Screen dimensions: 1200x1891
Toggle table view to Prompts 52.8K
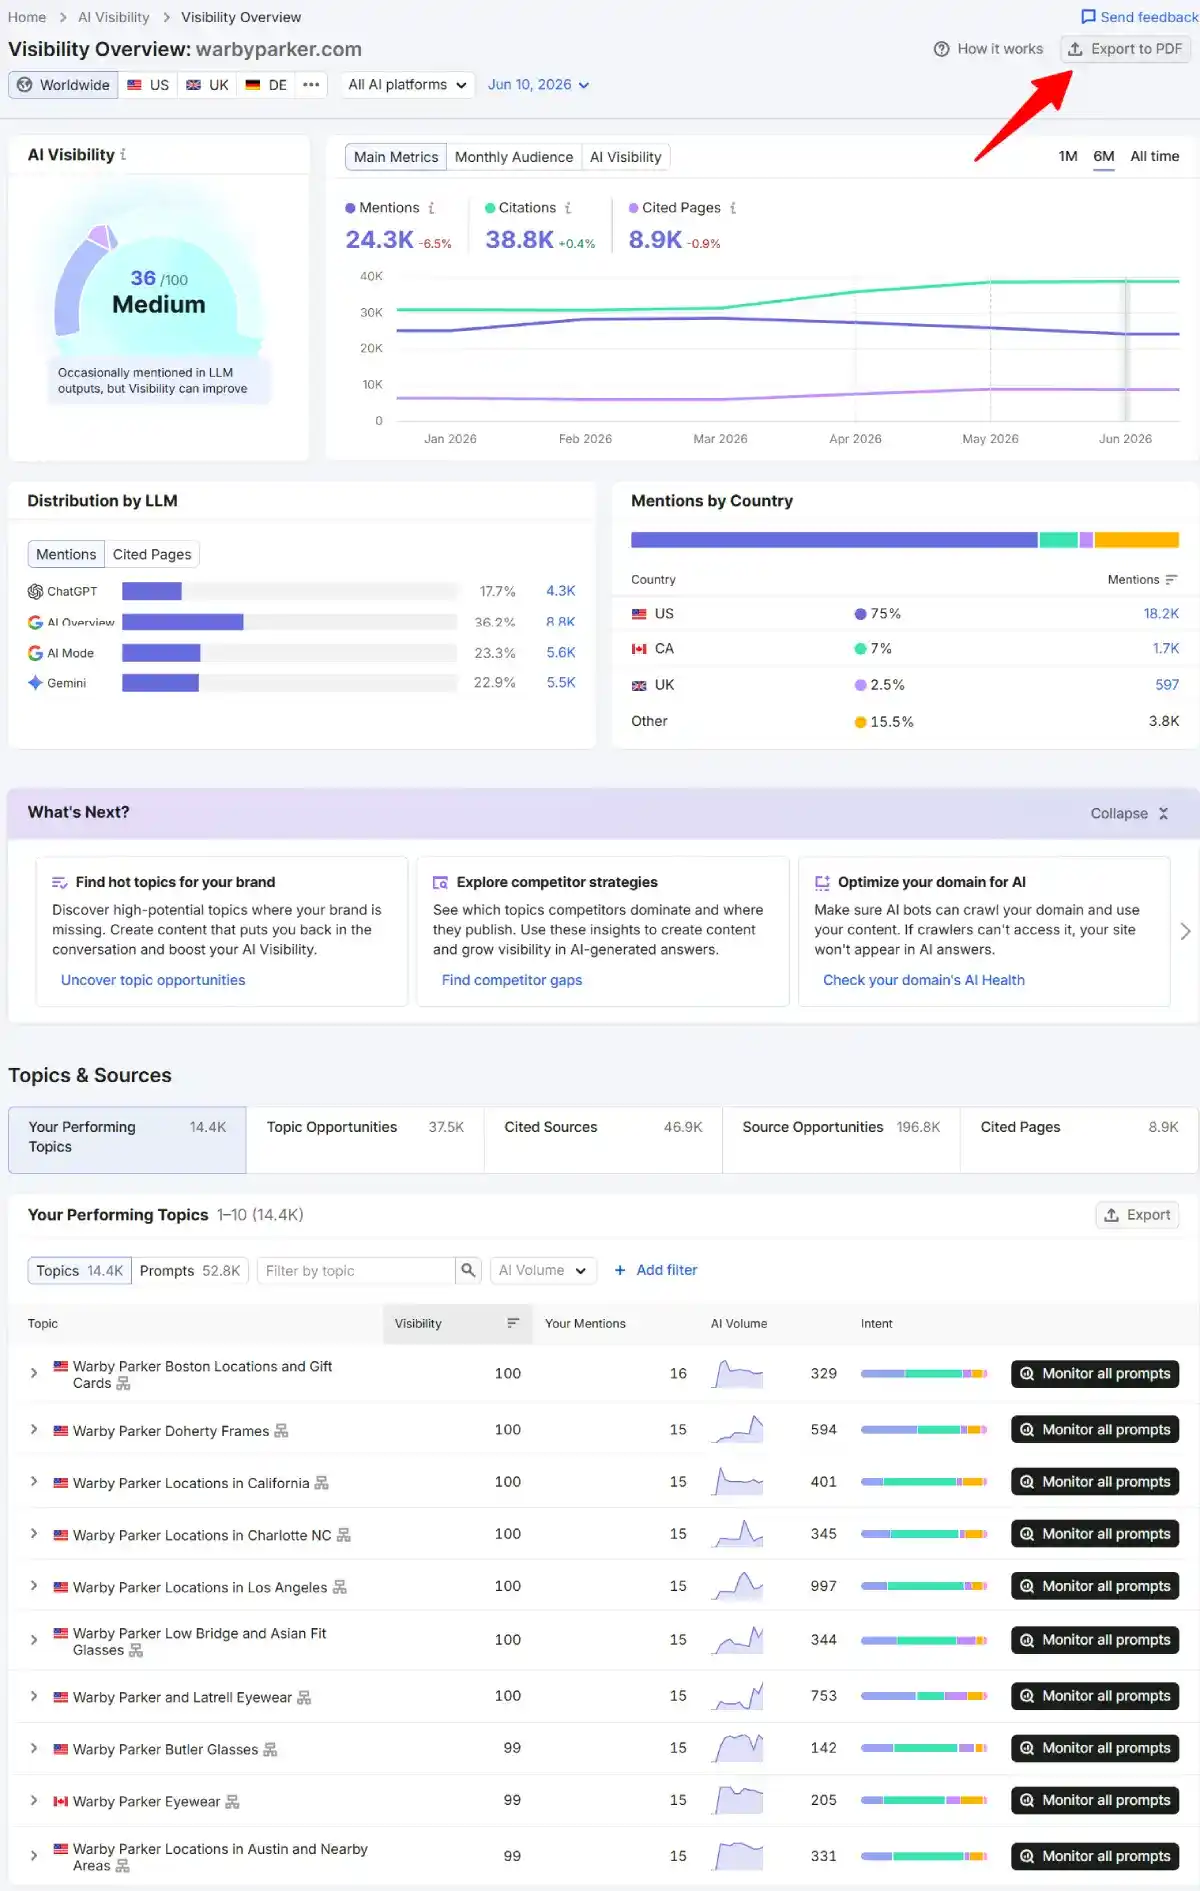[190, 1270]
